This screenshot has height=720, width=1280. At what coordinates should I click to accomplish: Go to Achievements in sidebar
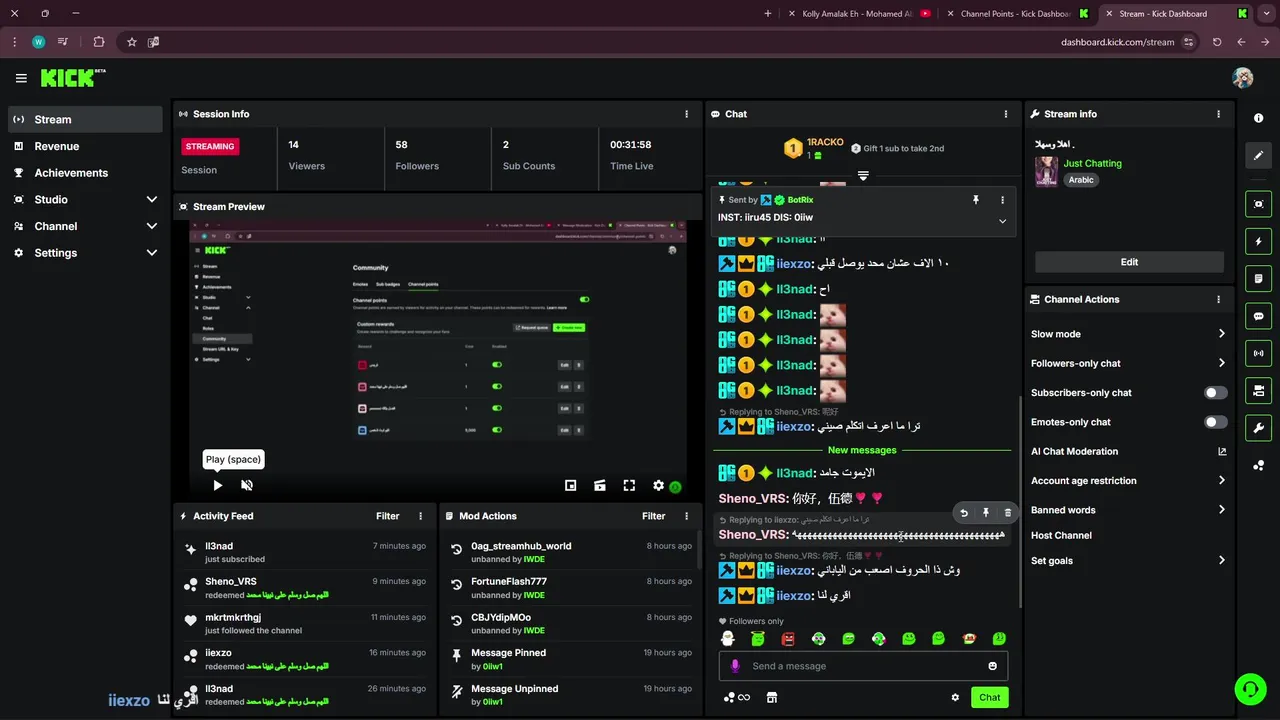(85, 173)
